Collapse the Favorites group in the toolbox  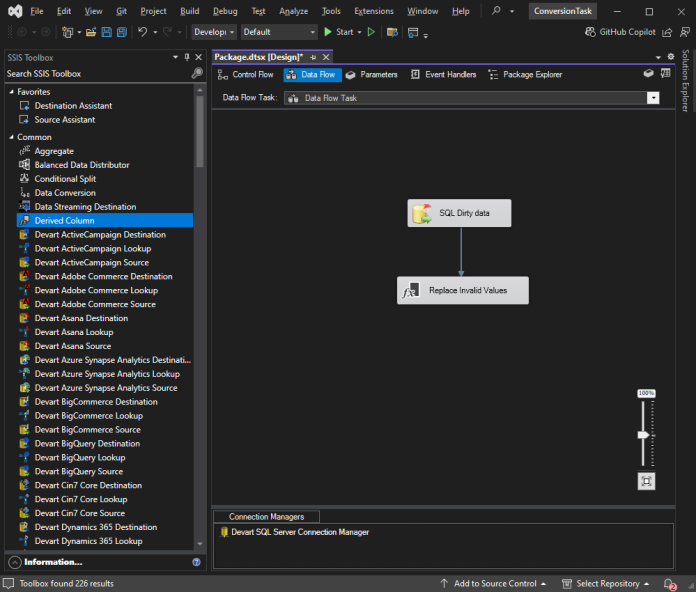pos(11,91)
